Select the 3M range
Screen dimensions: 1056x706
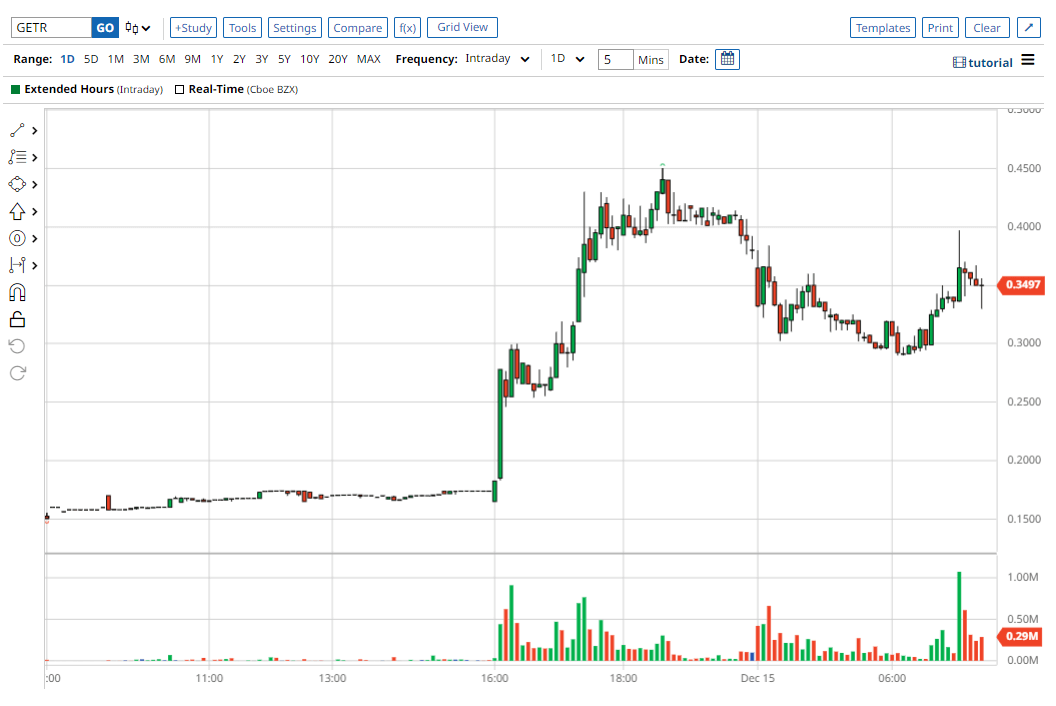click(141, 59)
